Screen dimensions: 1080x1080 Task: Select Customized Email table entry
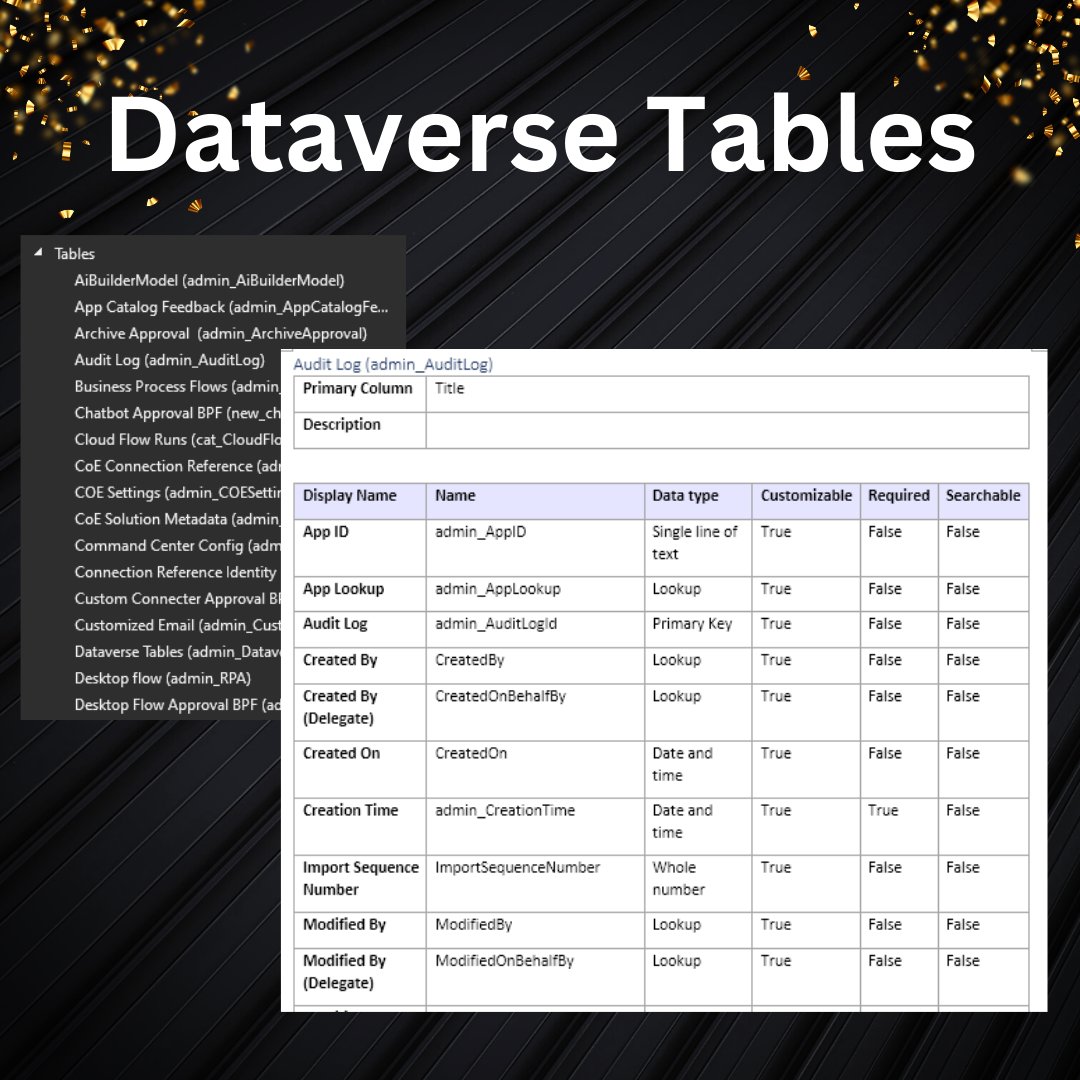178,625
